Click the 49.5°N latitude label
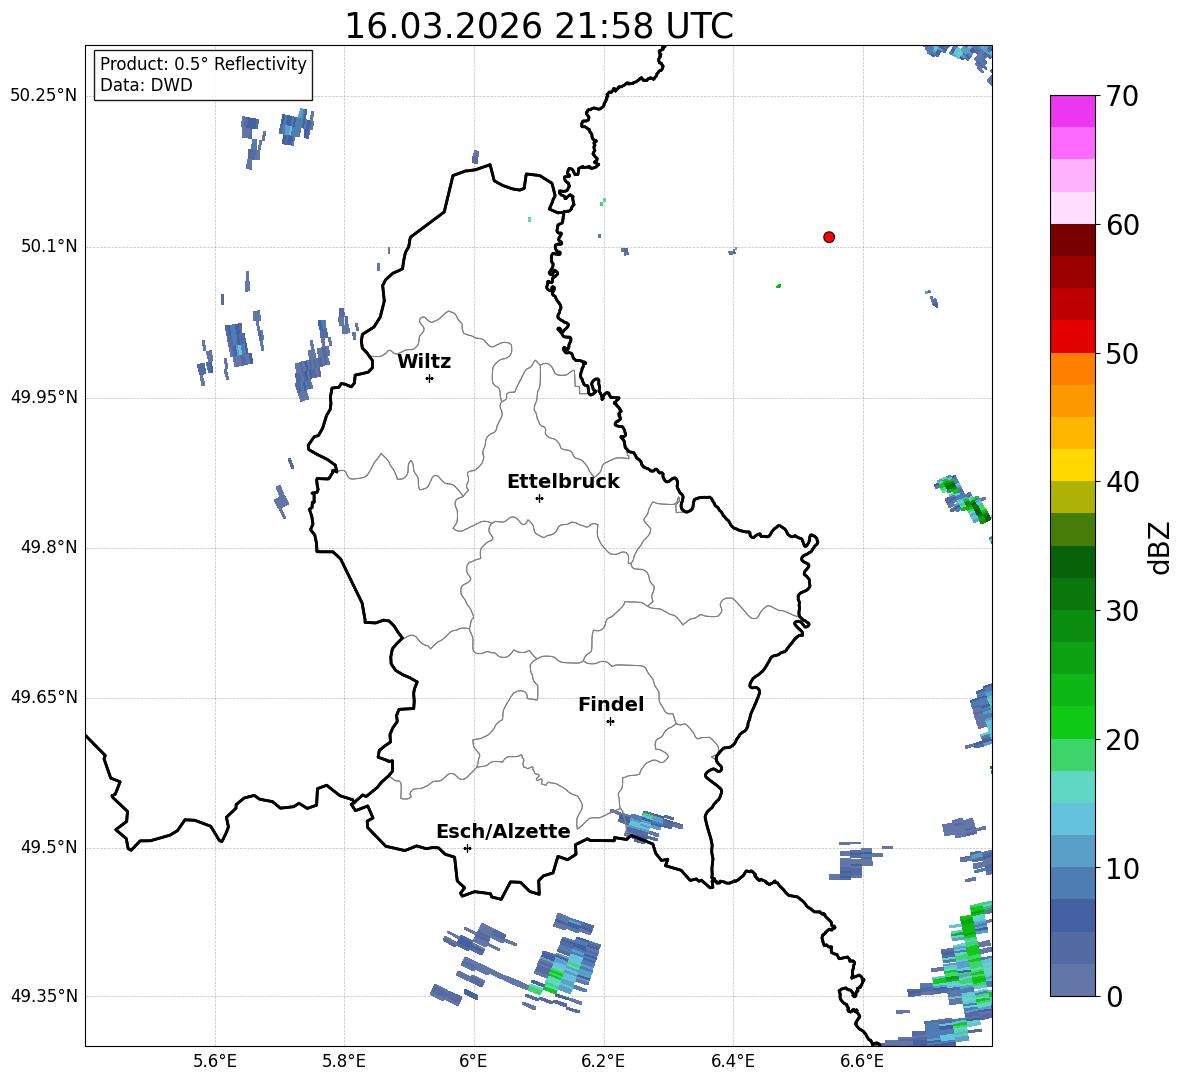Image resolution: width=1184 pixels, height=1081 pixels. tap(48, 847)
